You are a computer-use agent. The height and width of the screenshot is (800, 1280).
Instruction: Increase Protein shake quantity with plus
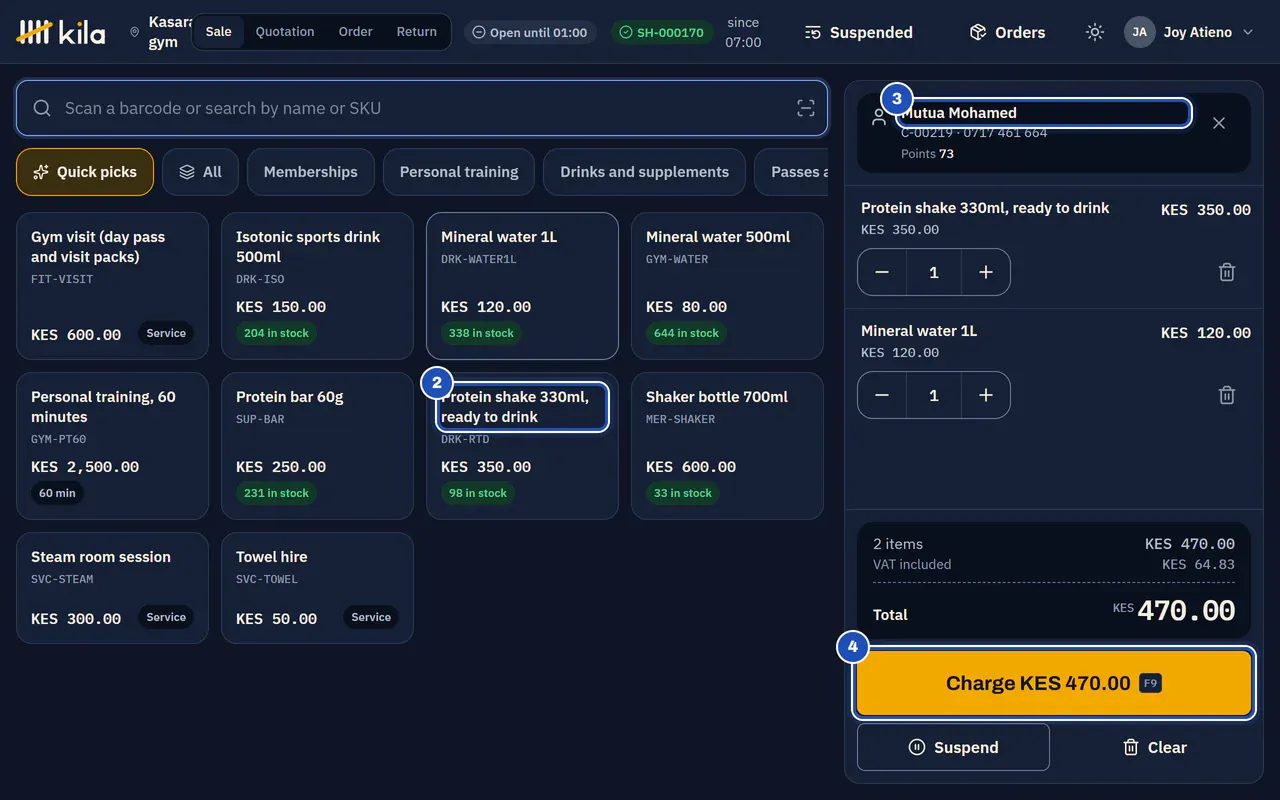pos(986,272)
